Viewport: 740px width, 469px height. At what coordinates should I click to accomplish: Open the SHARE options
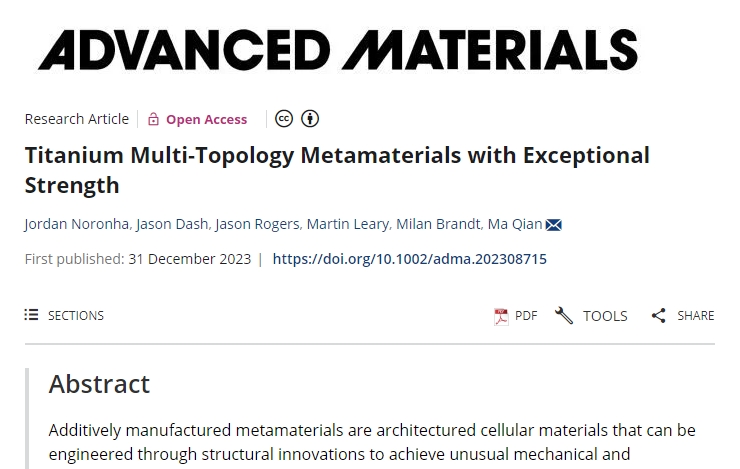click(x=683, y=316)
